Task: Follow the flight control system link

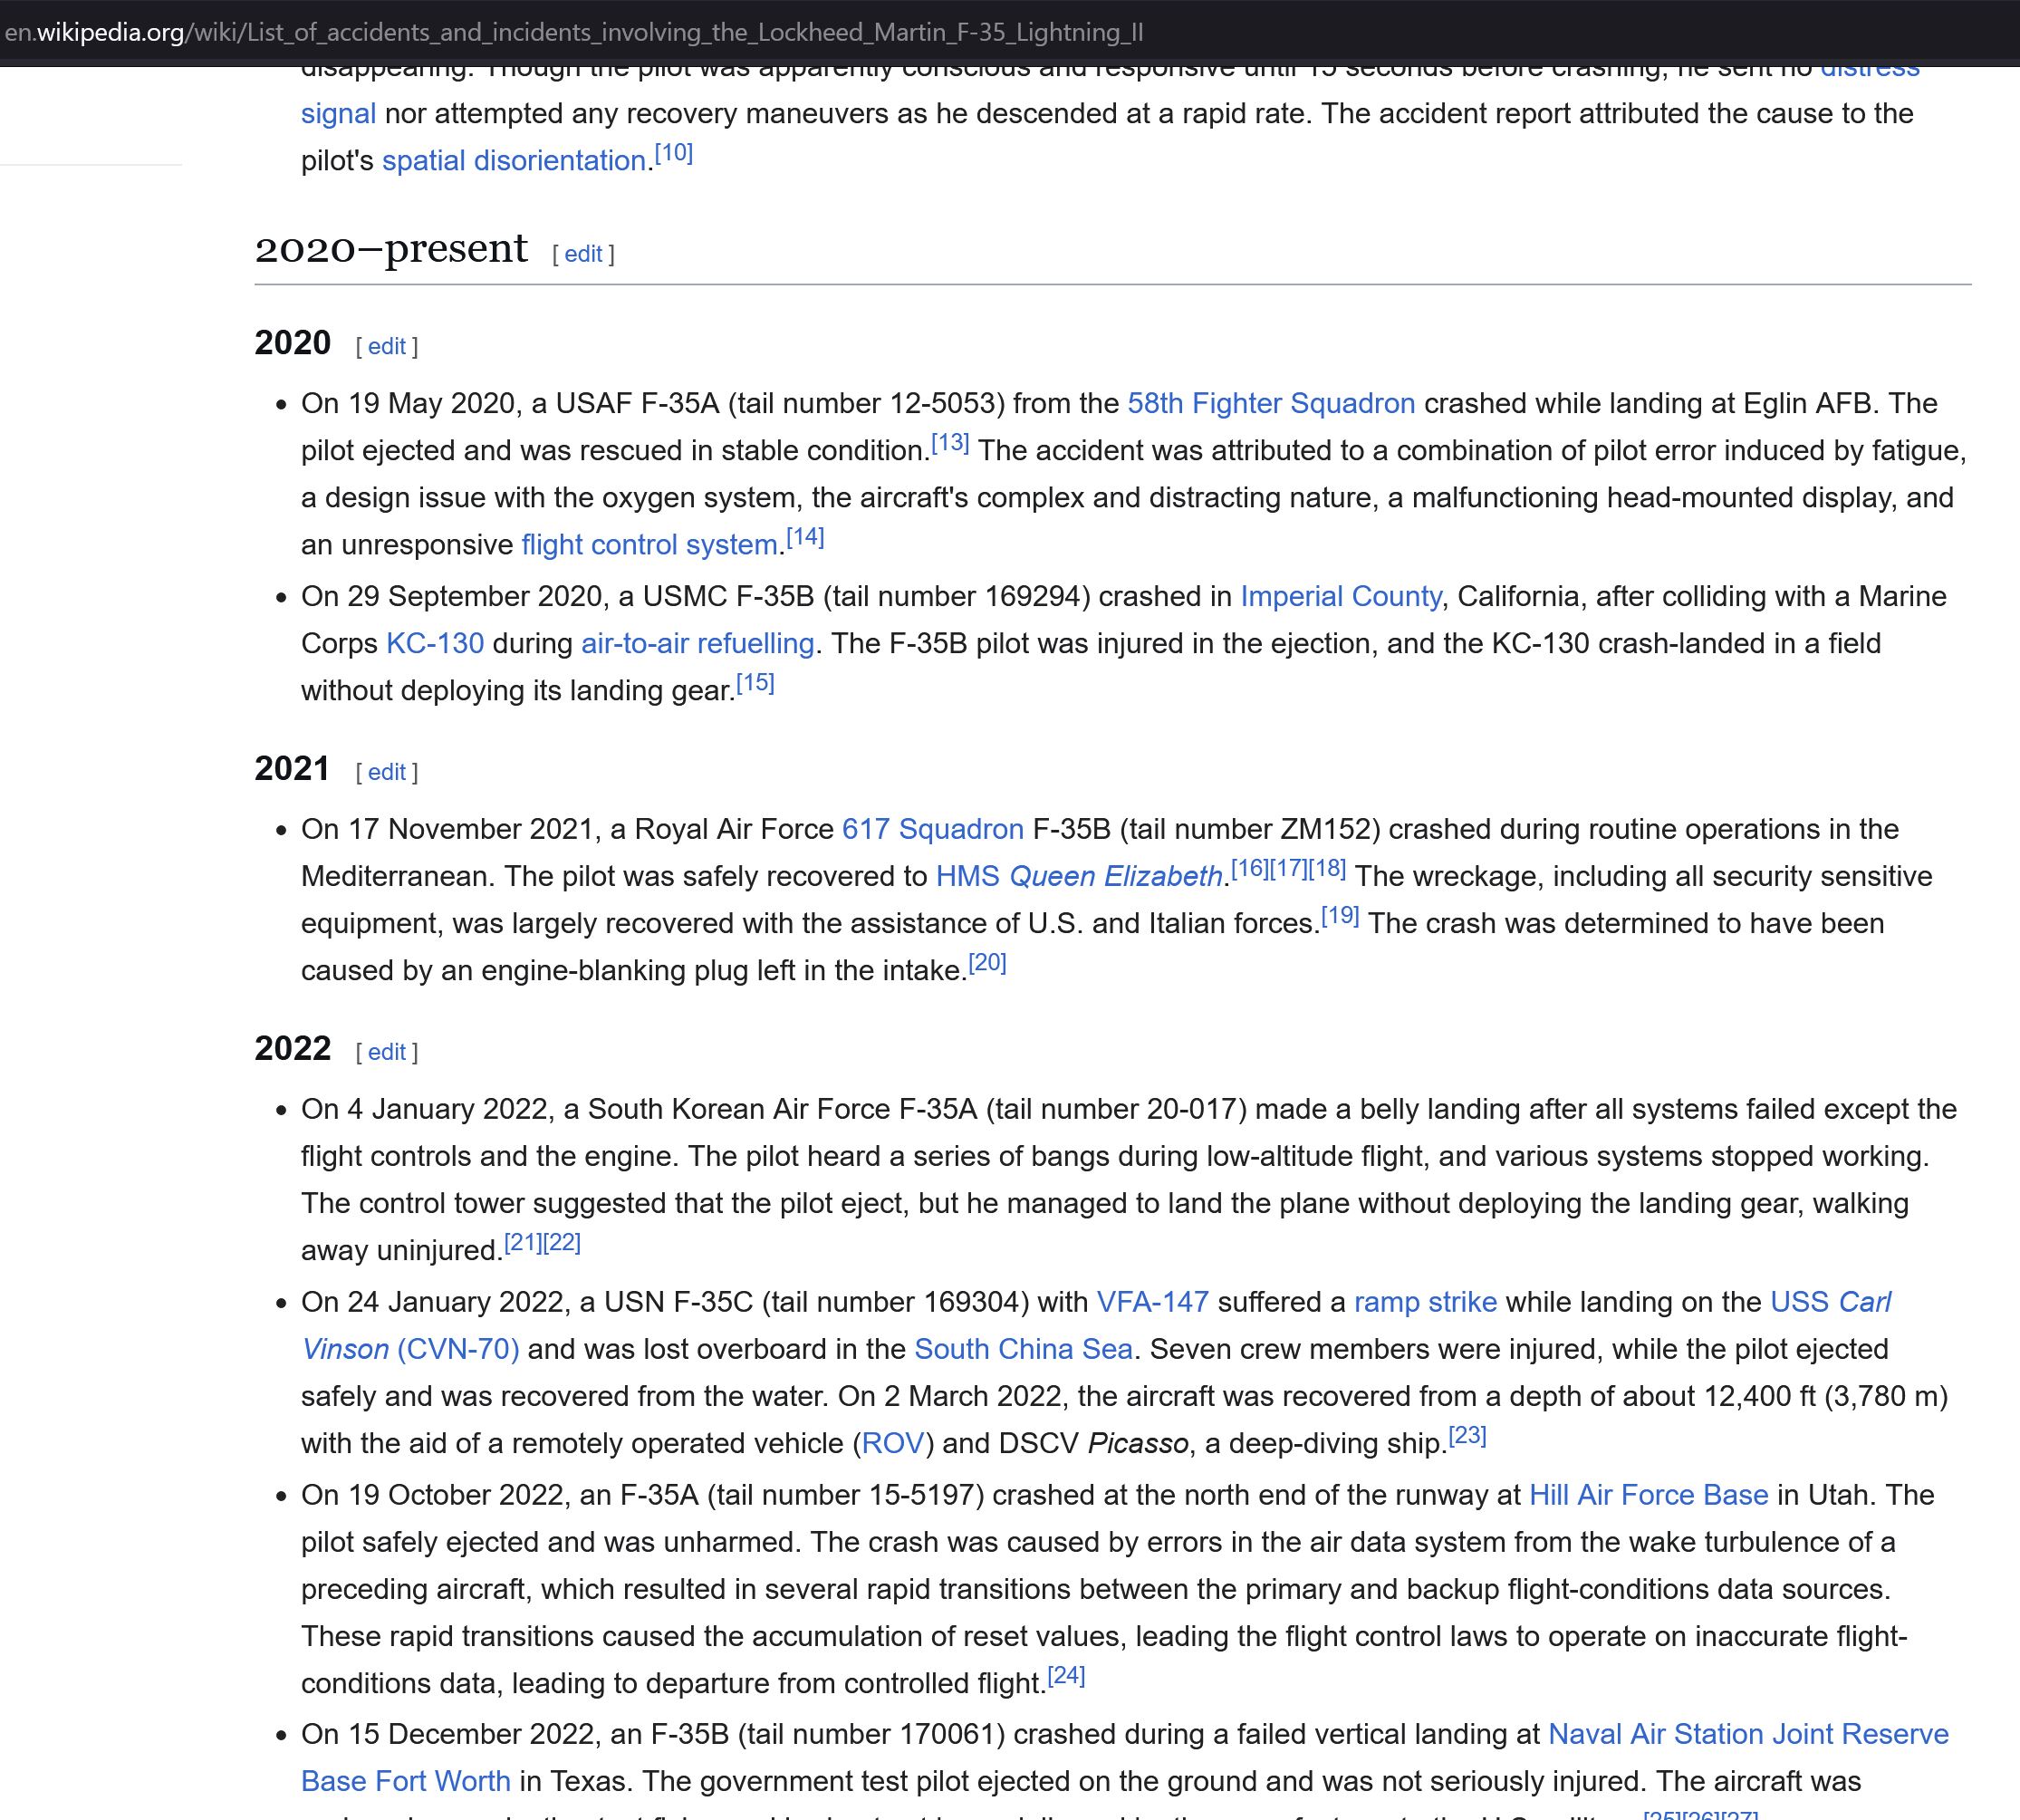Action: (650, 545)
